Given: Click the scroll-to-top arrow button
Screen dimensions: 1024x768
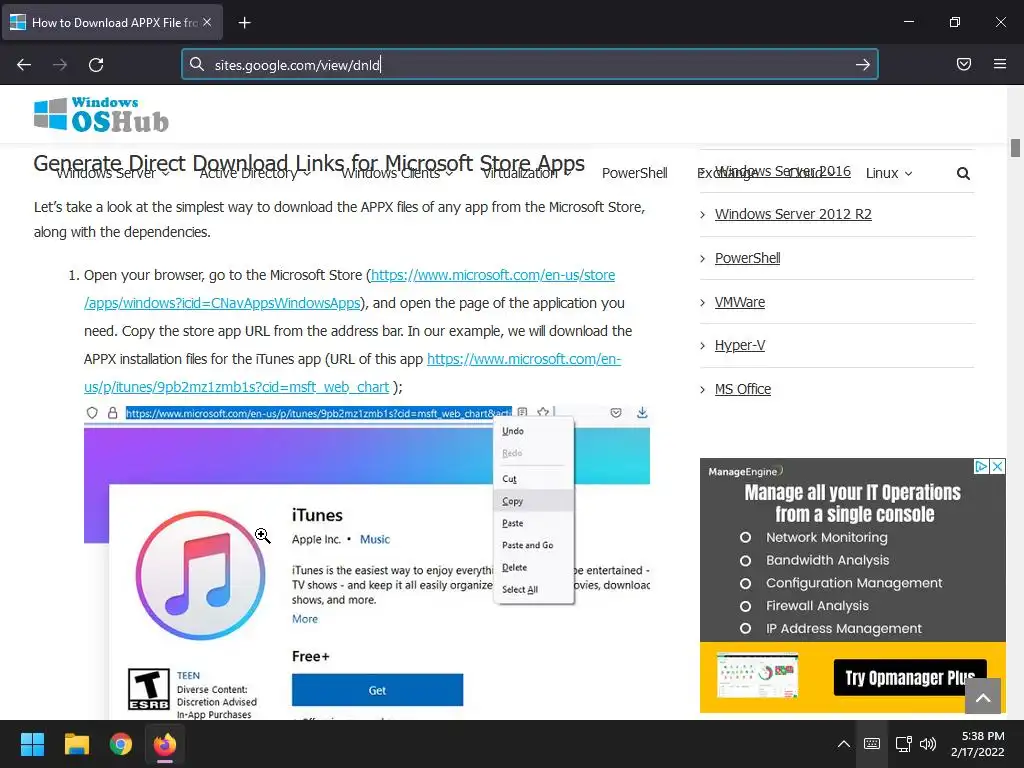Looking at the screenshot, I should click(983, 696).
